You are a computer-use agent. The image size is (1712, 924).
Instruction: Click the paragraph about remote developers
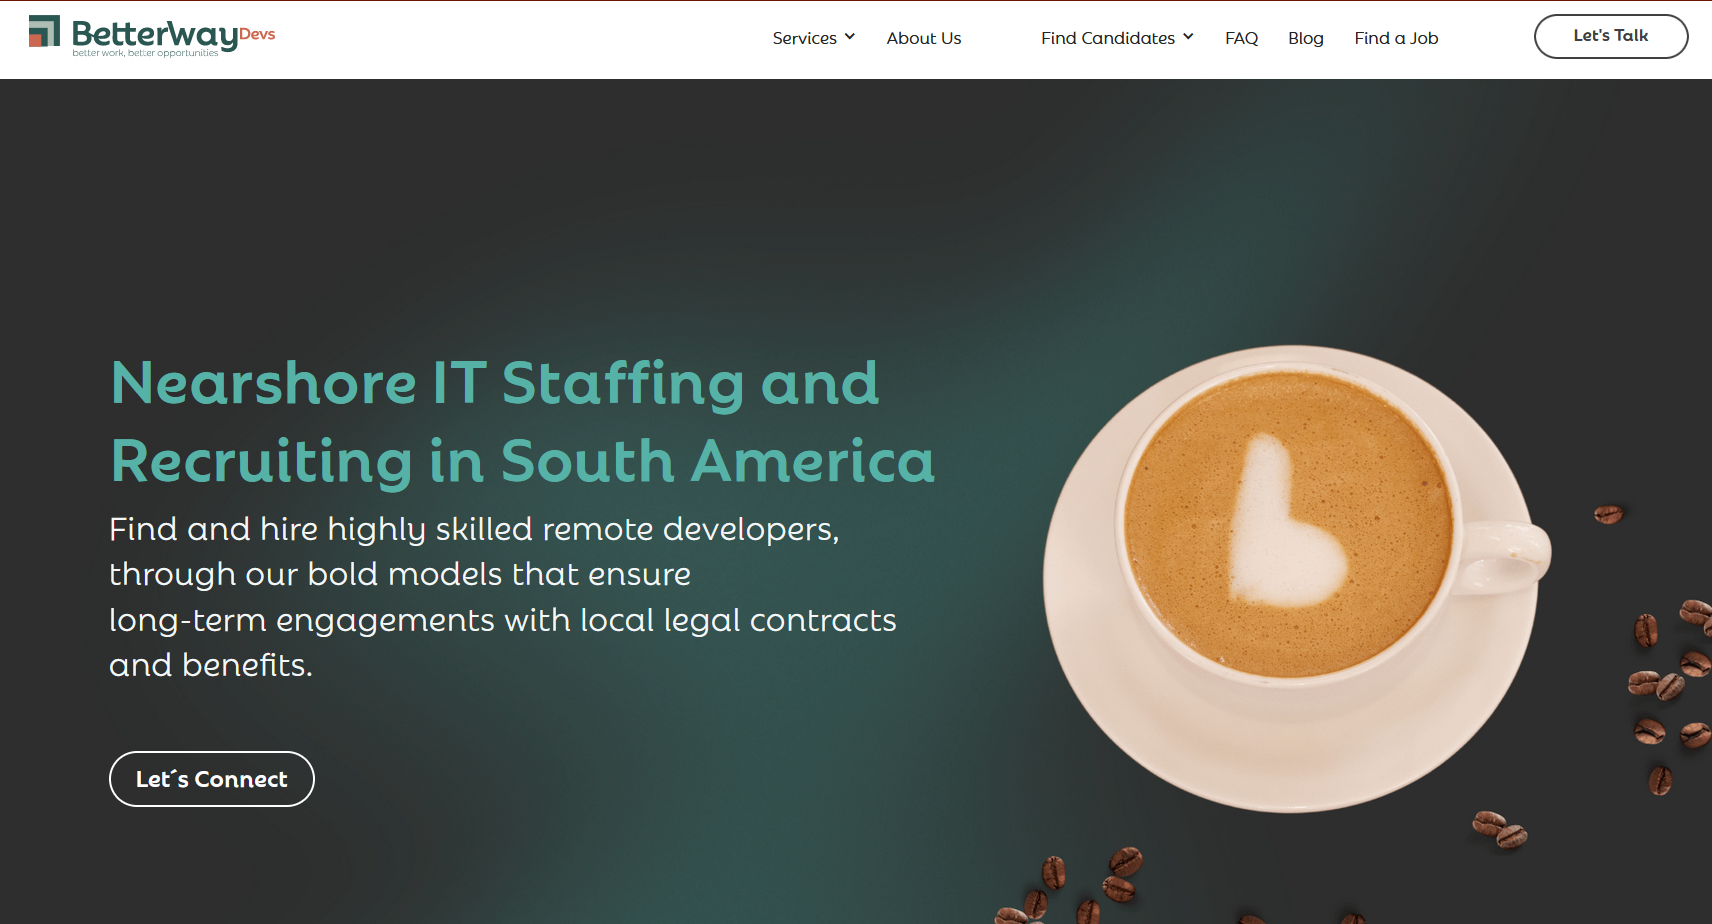[x=503, y=597]
